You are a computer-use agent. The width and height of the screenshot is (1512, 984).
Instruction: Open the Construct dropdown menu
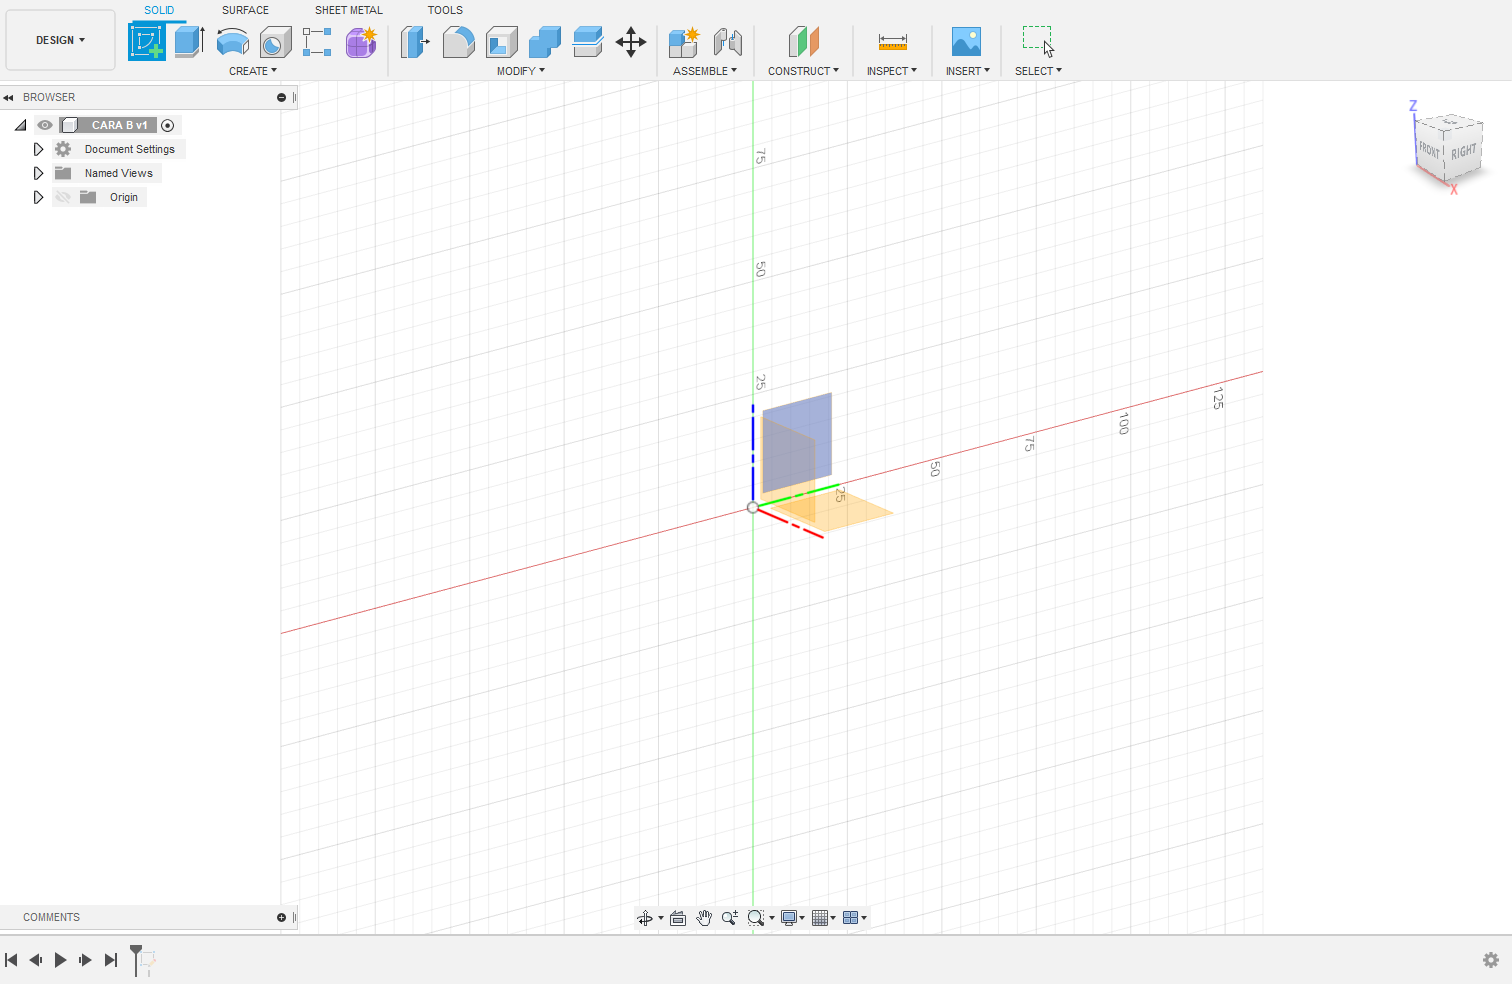(x=803, y=71)
